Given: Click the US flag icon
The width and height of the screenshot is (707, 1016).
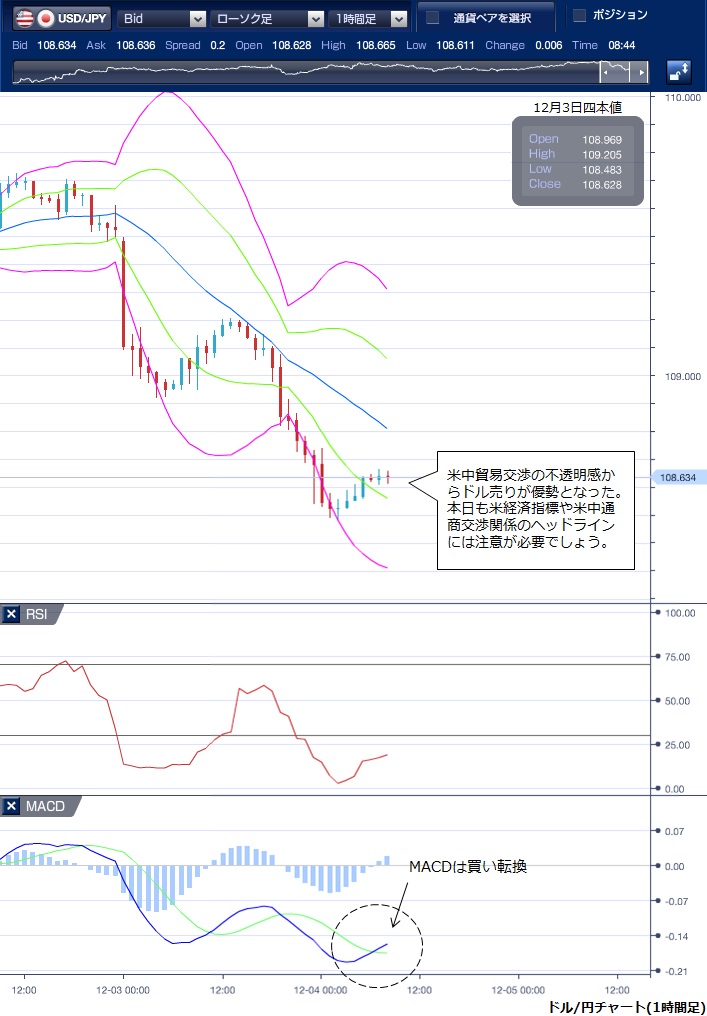Looking at the screenshot, I should point(22,18).
